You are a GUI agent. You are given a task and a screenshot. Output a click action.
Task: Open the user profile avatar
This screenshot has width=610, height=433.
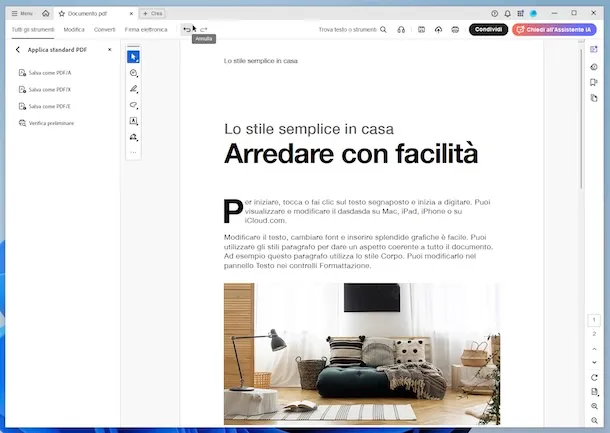click(x=533, y=14)
